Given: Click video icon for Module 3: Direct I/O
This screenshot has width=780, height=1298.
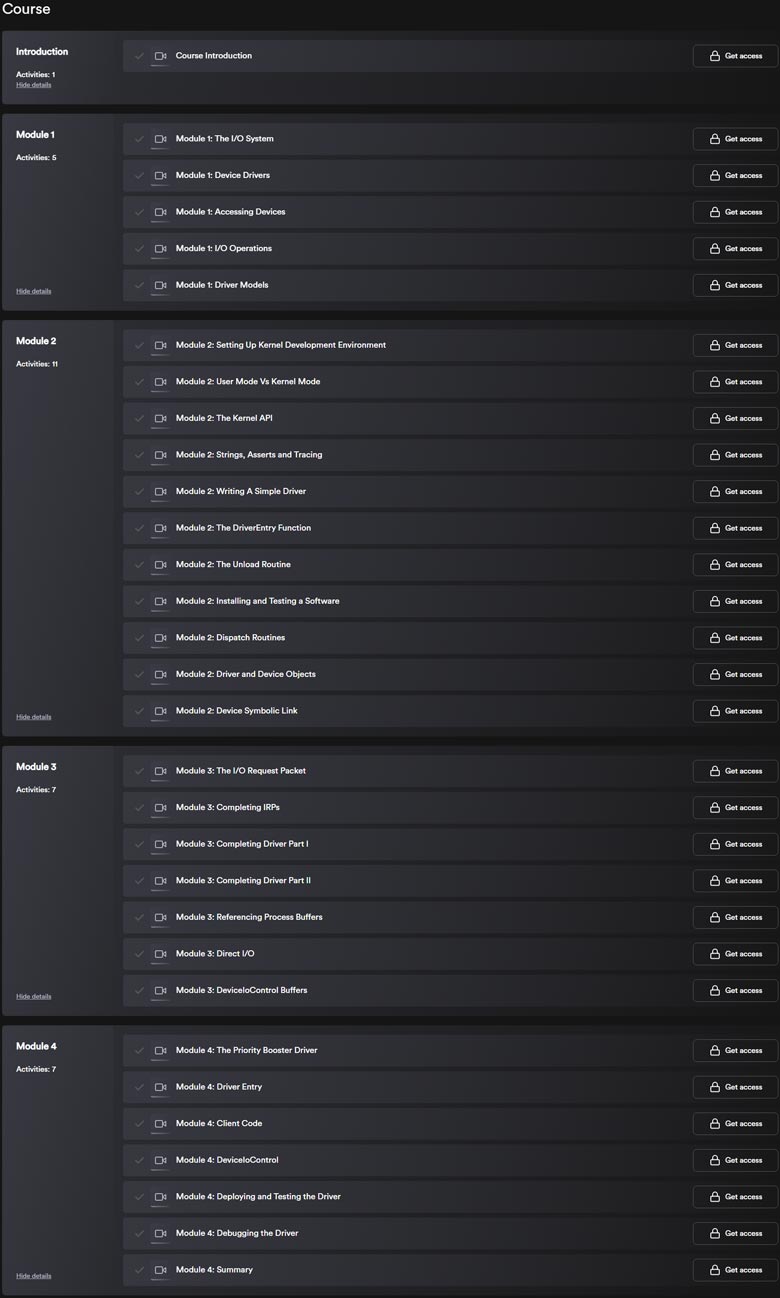Looking at the screenshot, I should pos(160,954).
